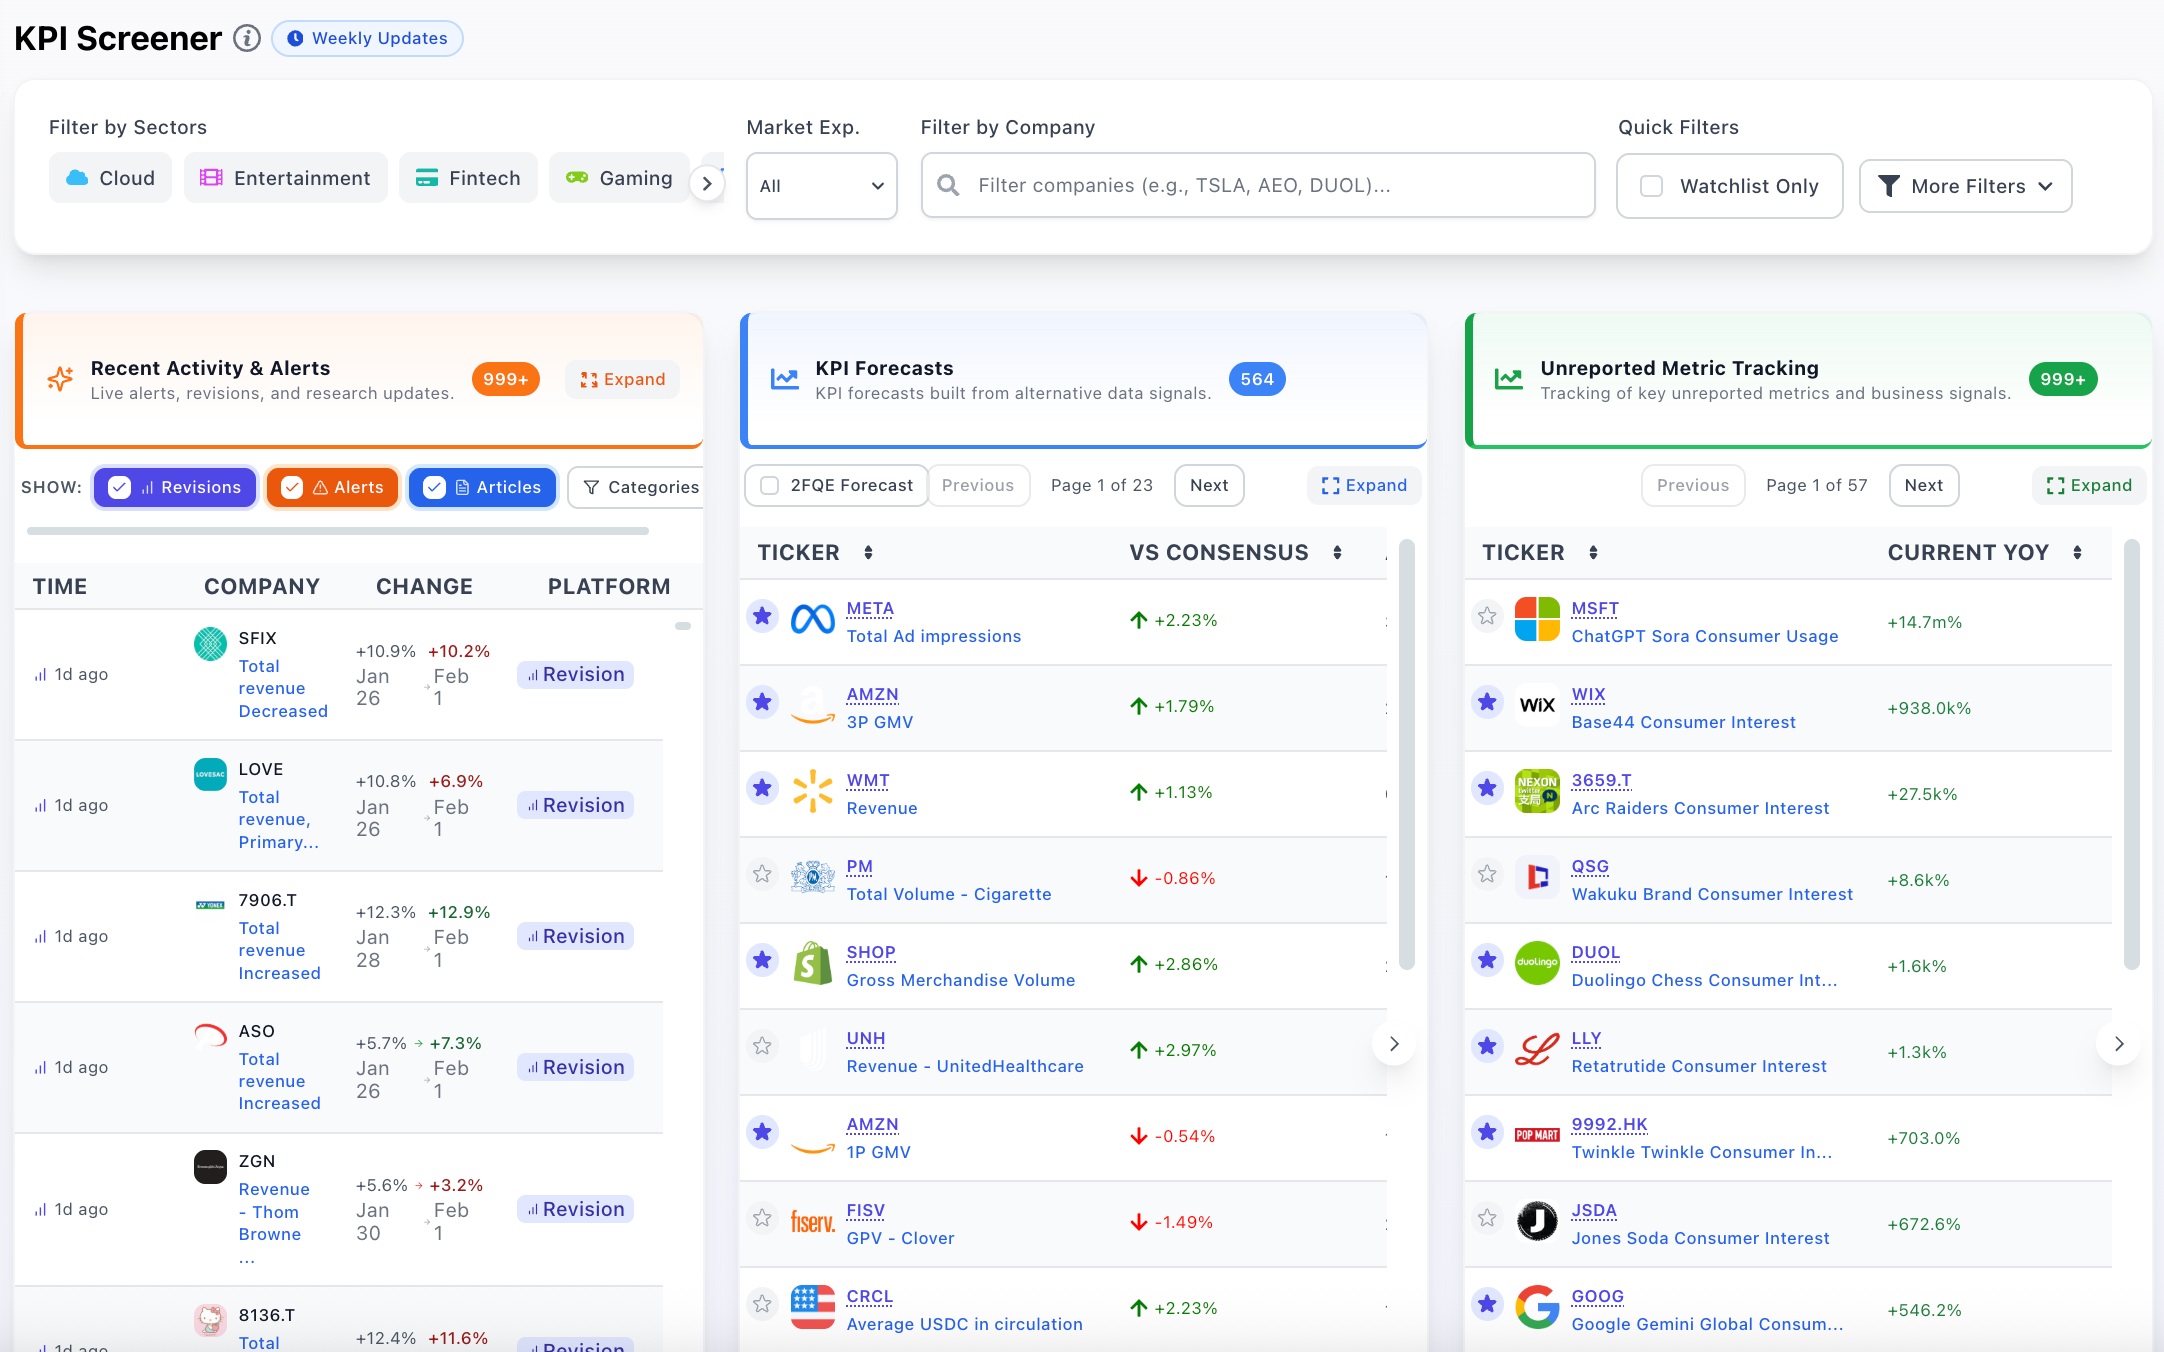Enable the Watchlist Only checkbox
Screen dimensions: 2164x1352
tap(1652, 186)
